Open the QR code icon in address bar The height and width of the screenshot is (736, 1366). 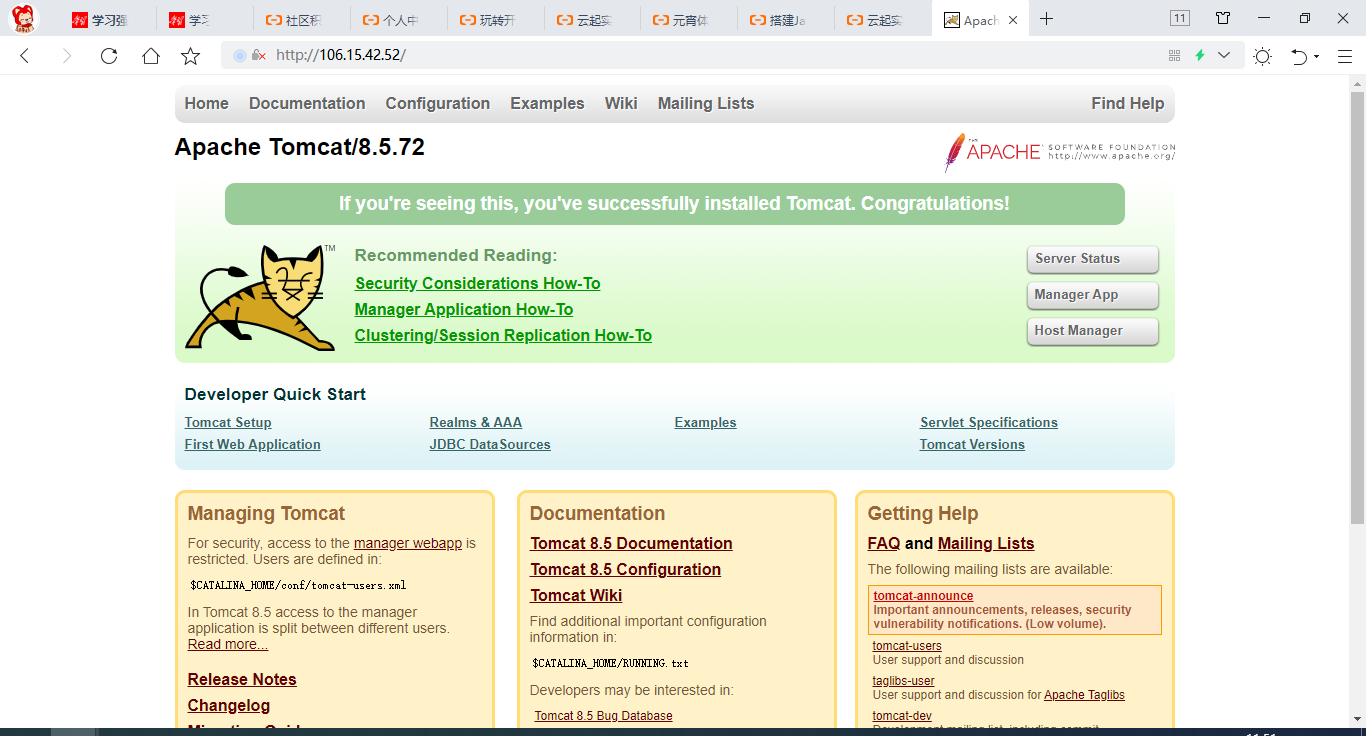tap(1175, 56)
